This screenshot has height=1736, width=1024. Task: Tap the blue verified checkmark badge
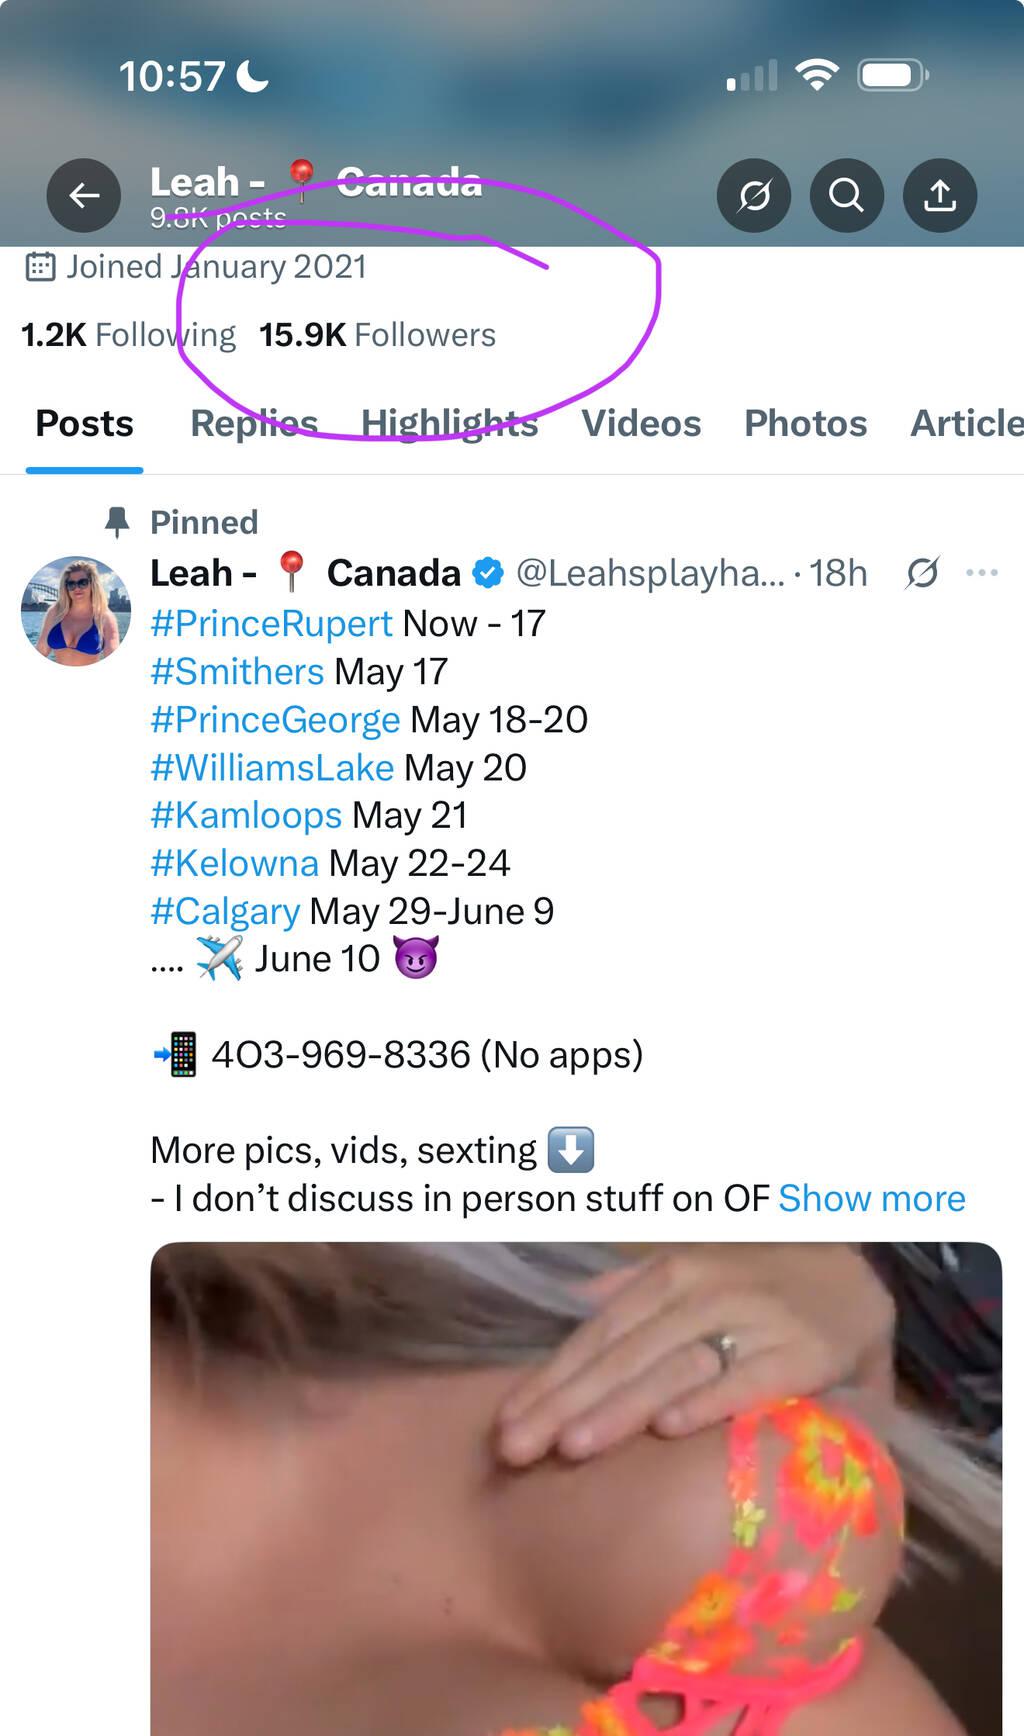488,573
